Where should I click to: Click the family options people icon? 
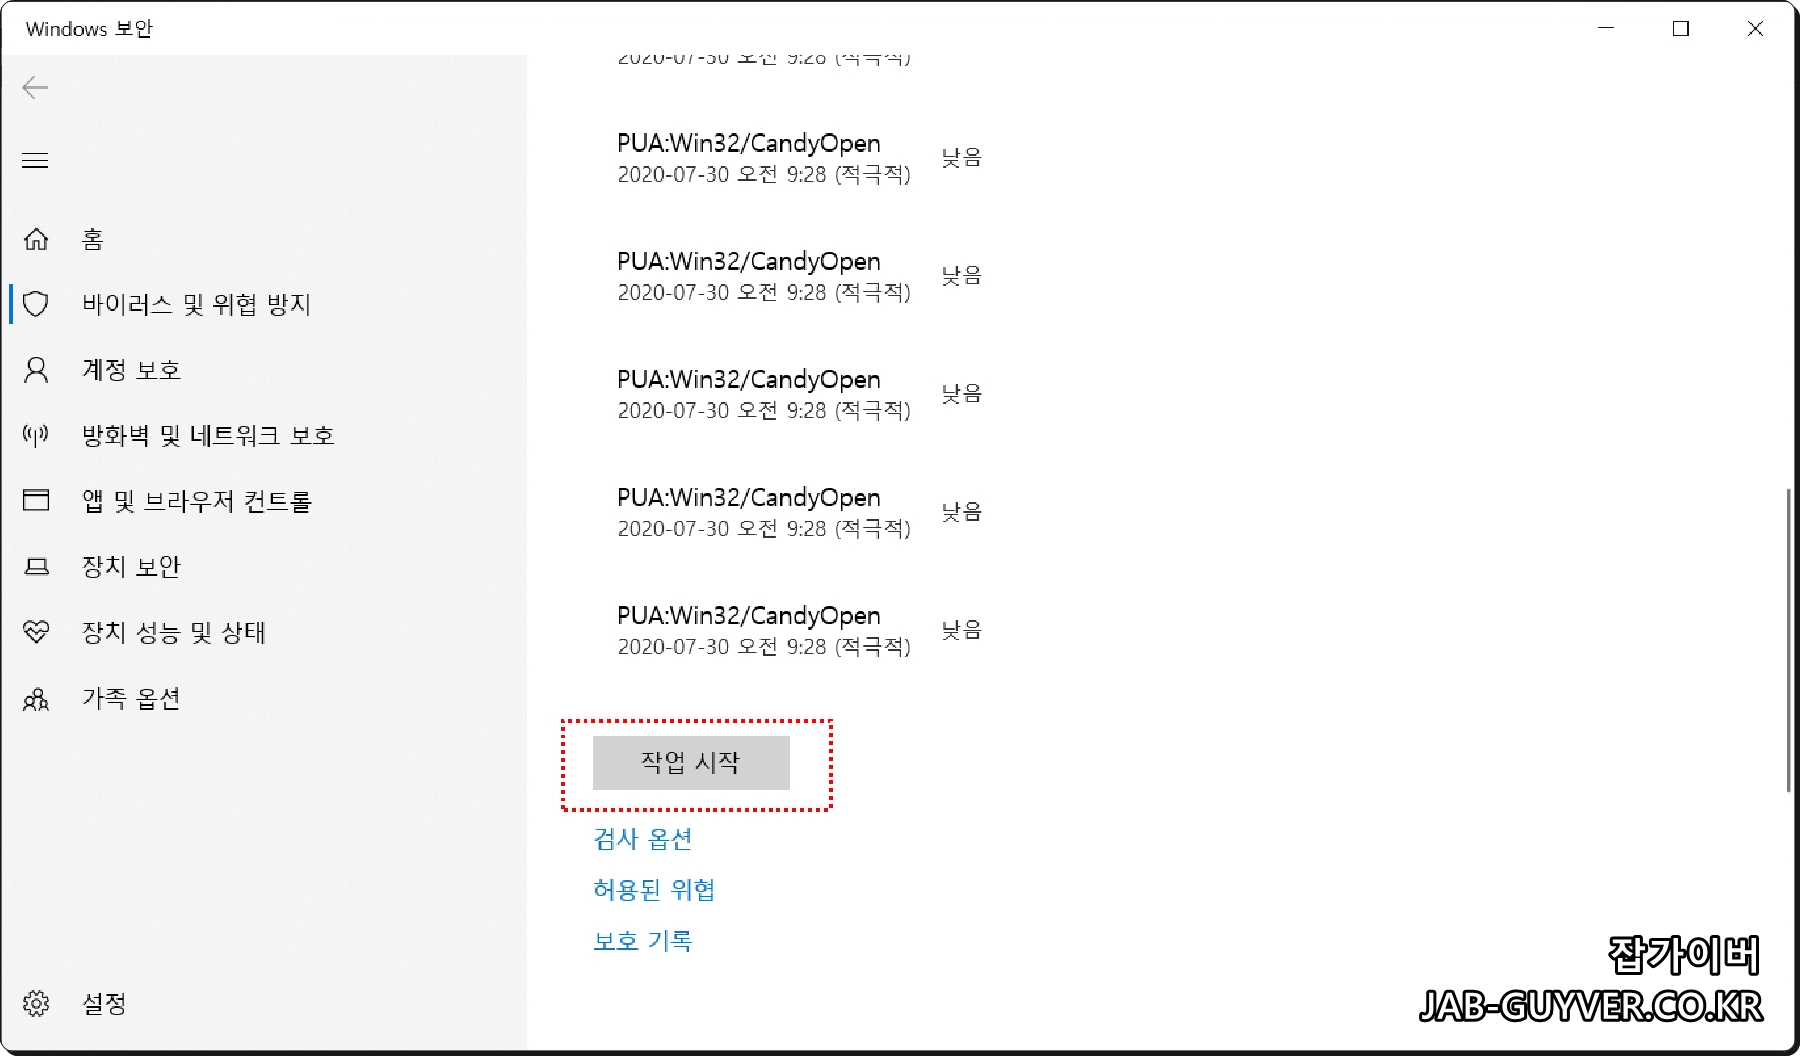tap(36, 699)
